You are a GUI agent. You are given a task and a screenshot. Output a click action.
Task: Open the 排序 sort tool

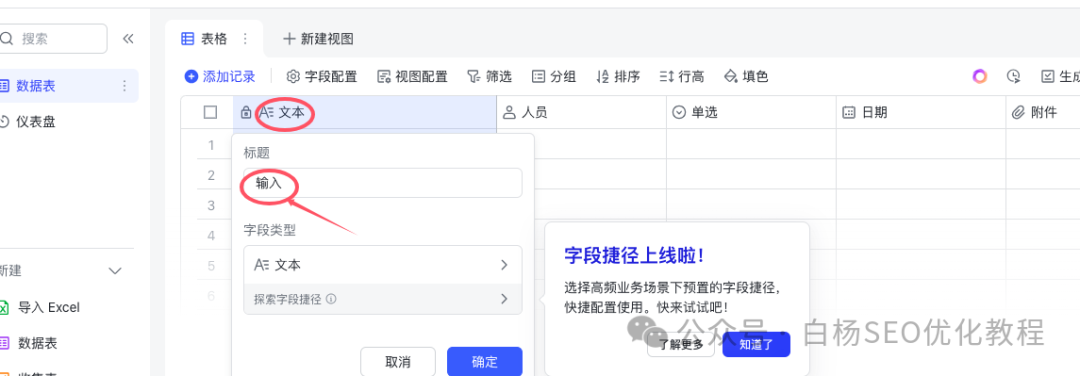618,76
